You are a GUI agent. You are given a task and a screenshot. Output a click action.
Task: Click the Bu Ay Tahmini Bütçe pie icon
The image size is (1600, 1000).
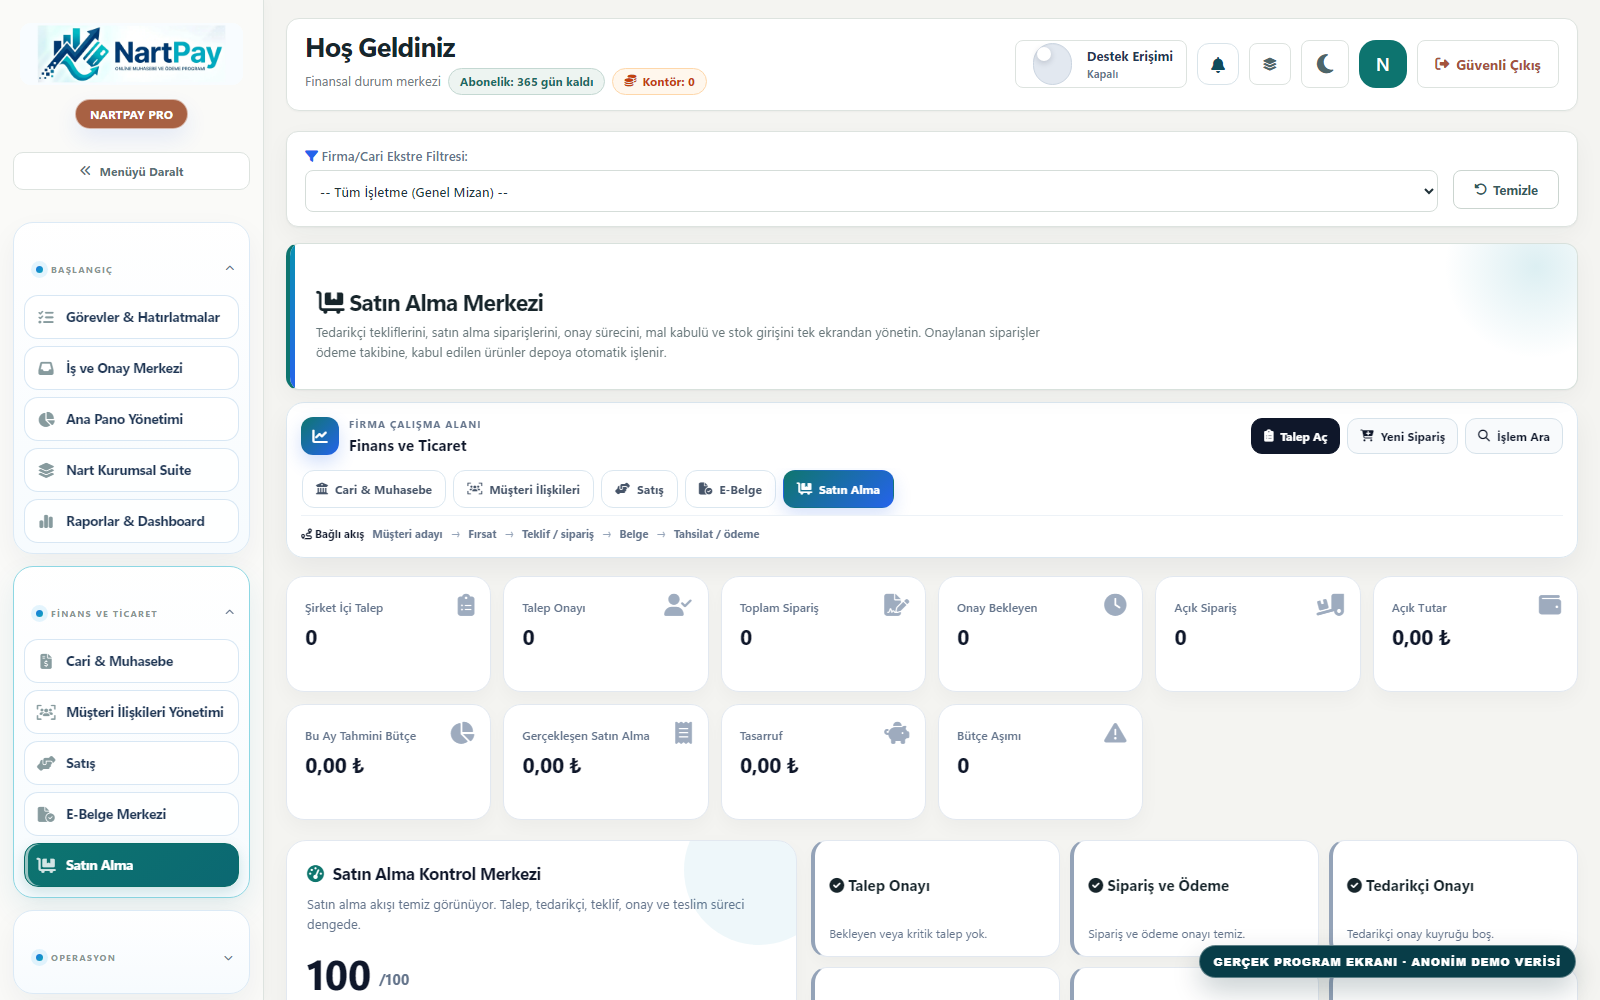tap(462, 733)
